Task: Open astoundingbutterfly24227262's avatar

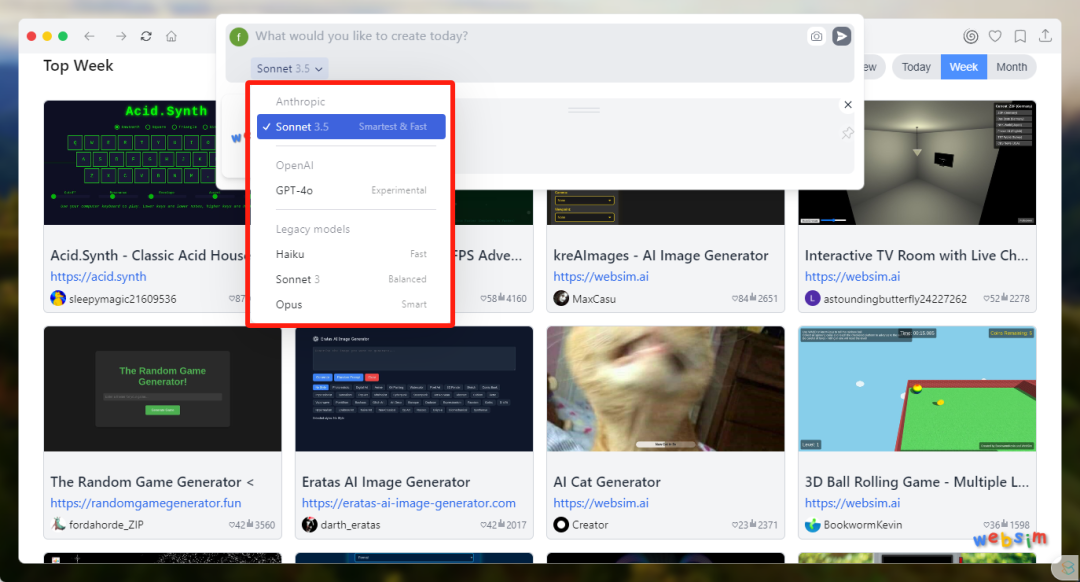Action: 813,298
